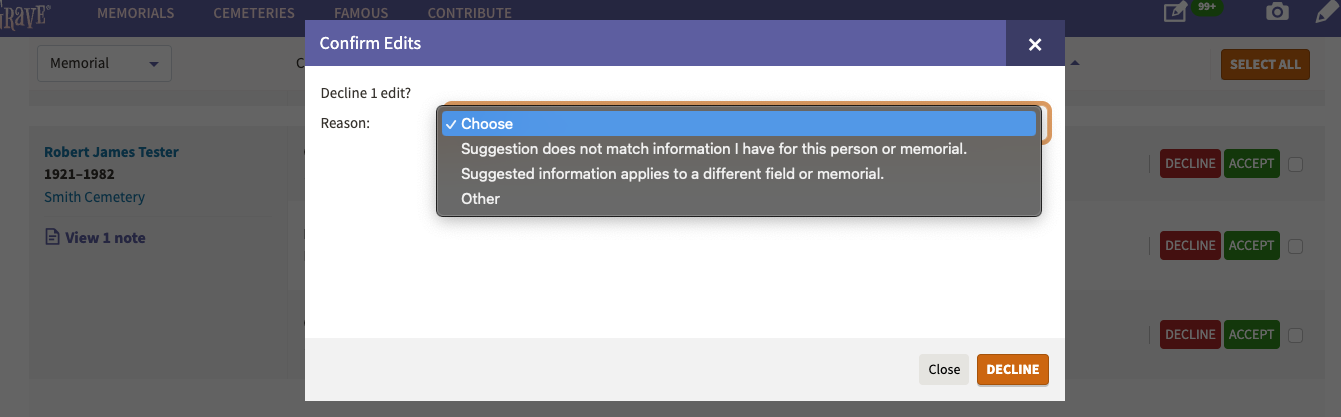Screen dimensions: 1341x417
Task: Click the camera icon in header
Action: click(1277, 12)
